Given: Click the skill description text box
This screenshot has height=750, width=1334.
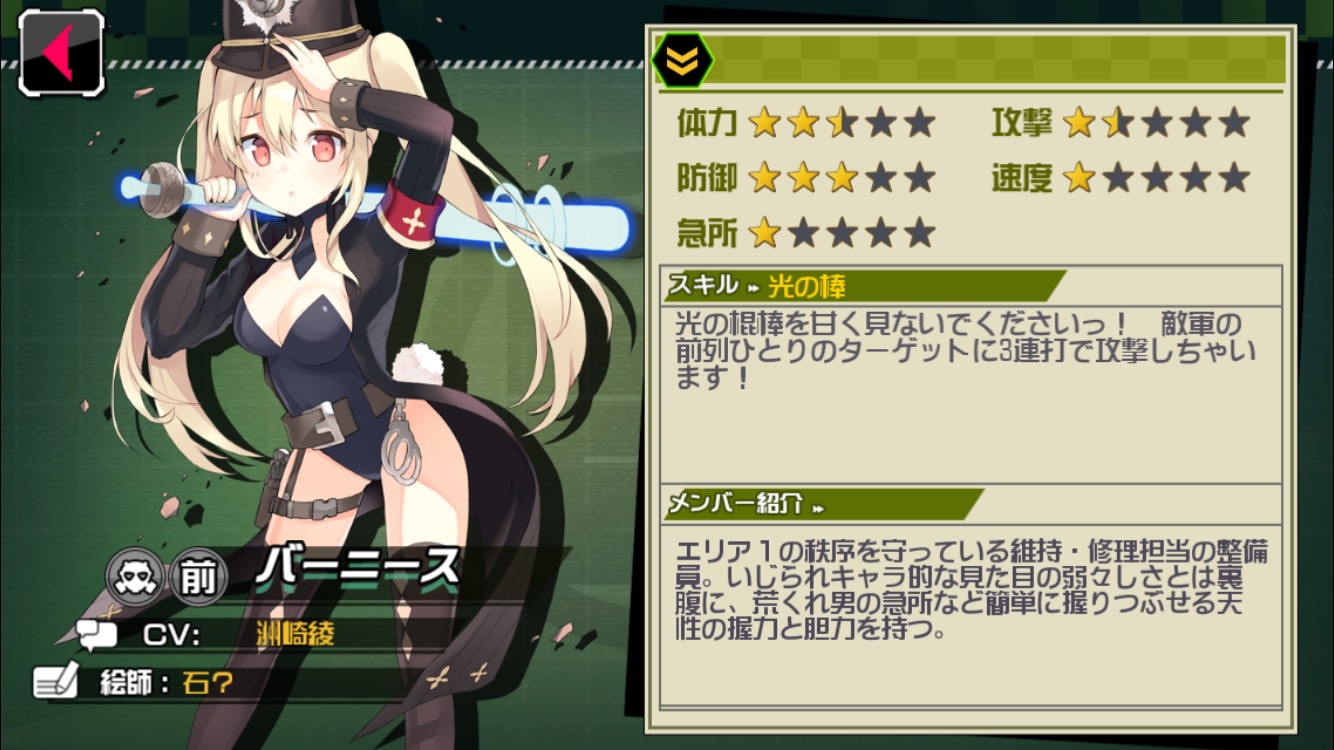Looking at the screenshot, I should coord(971,394).
